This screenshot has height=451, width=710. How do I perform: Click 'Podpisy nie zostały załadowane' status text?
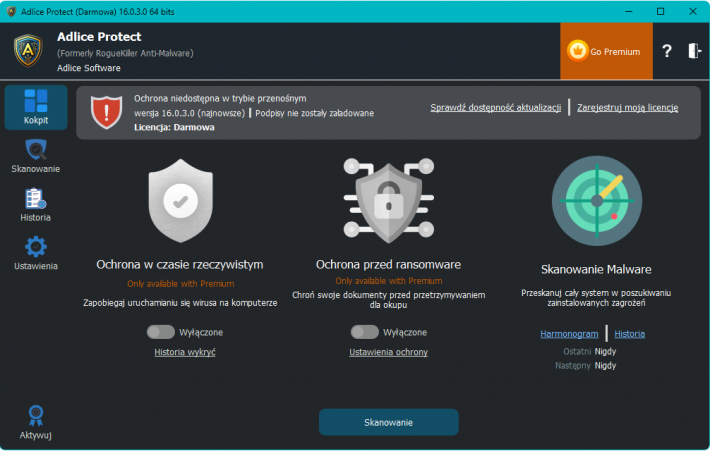tap(314, 113)
